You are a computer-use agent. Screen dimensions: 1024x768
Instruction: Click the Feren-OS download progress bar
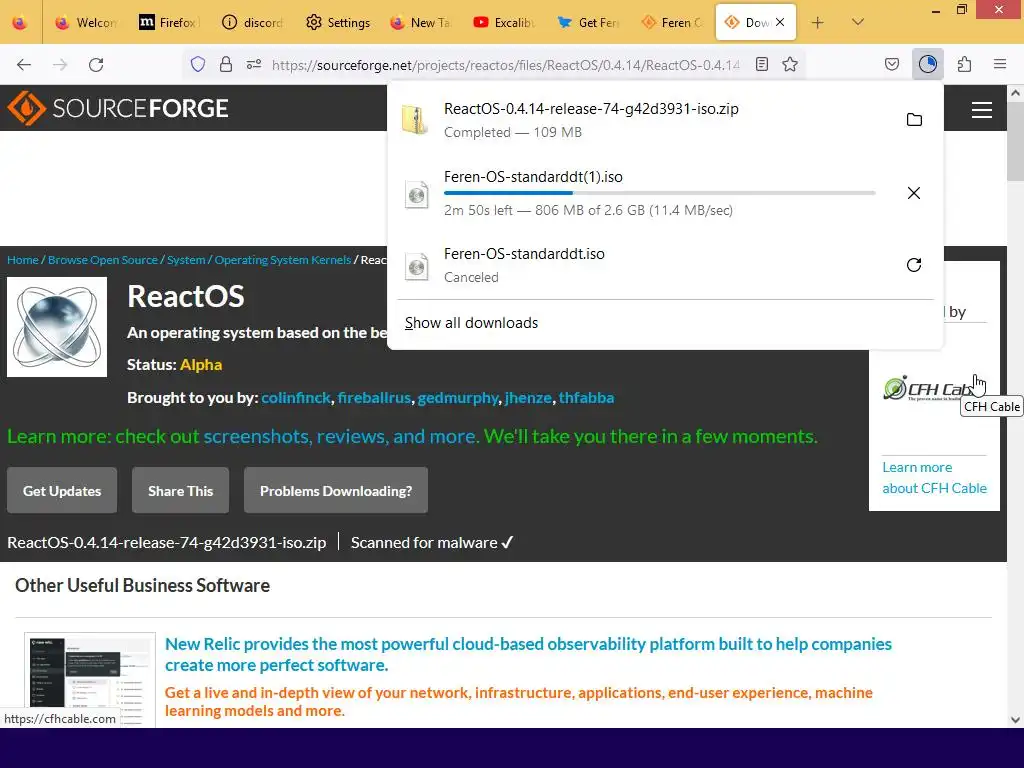(x=660, y=193)
